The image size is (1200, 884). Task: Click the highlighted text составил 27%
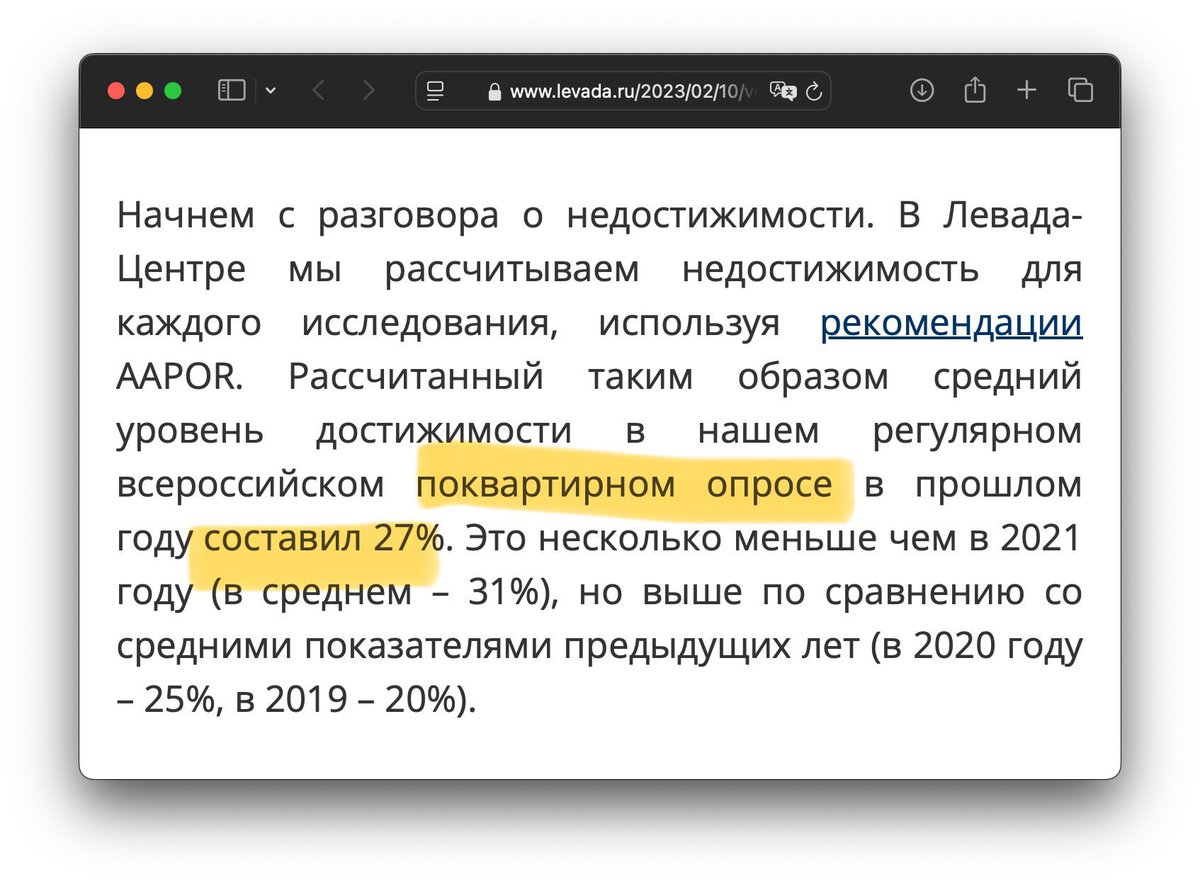(323, 539)
